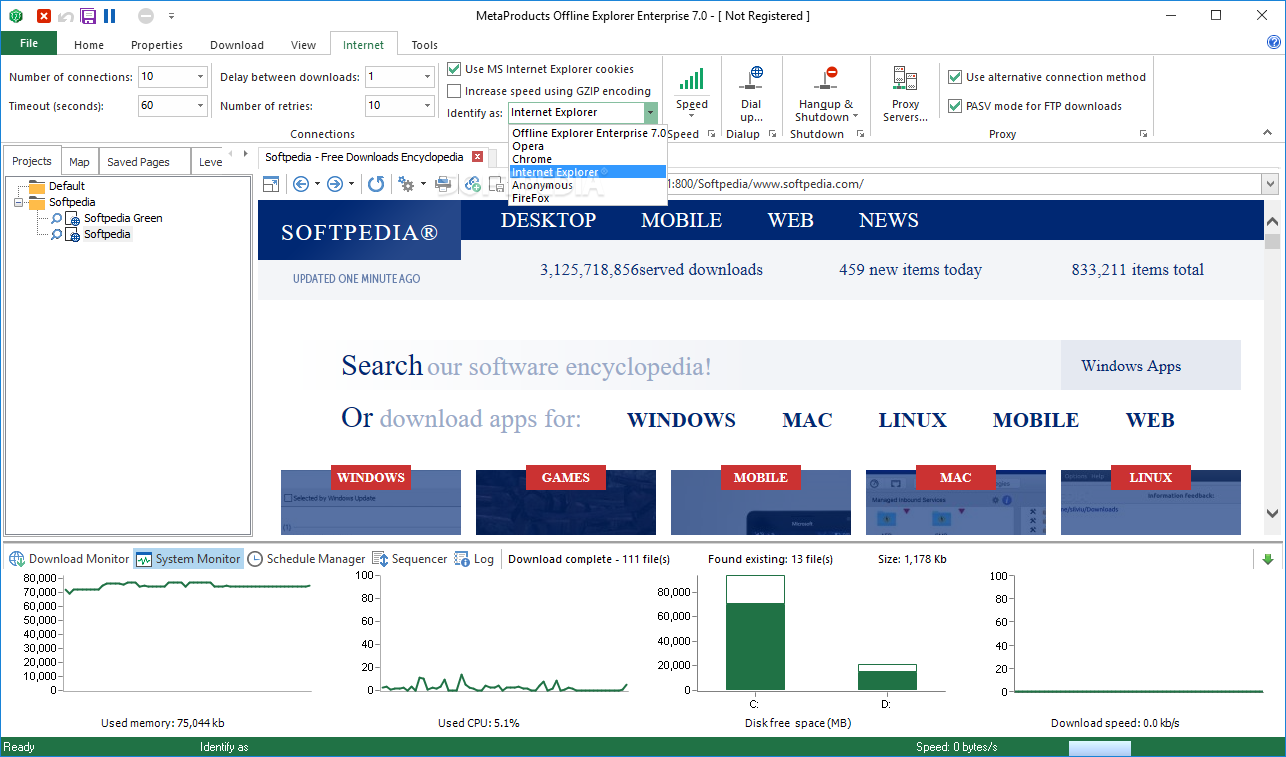Viewport: 1286px width, 757px height.
Task: Switch to the Map panel tab
Action: pyautogui.click(x=79, y=162)
